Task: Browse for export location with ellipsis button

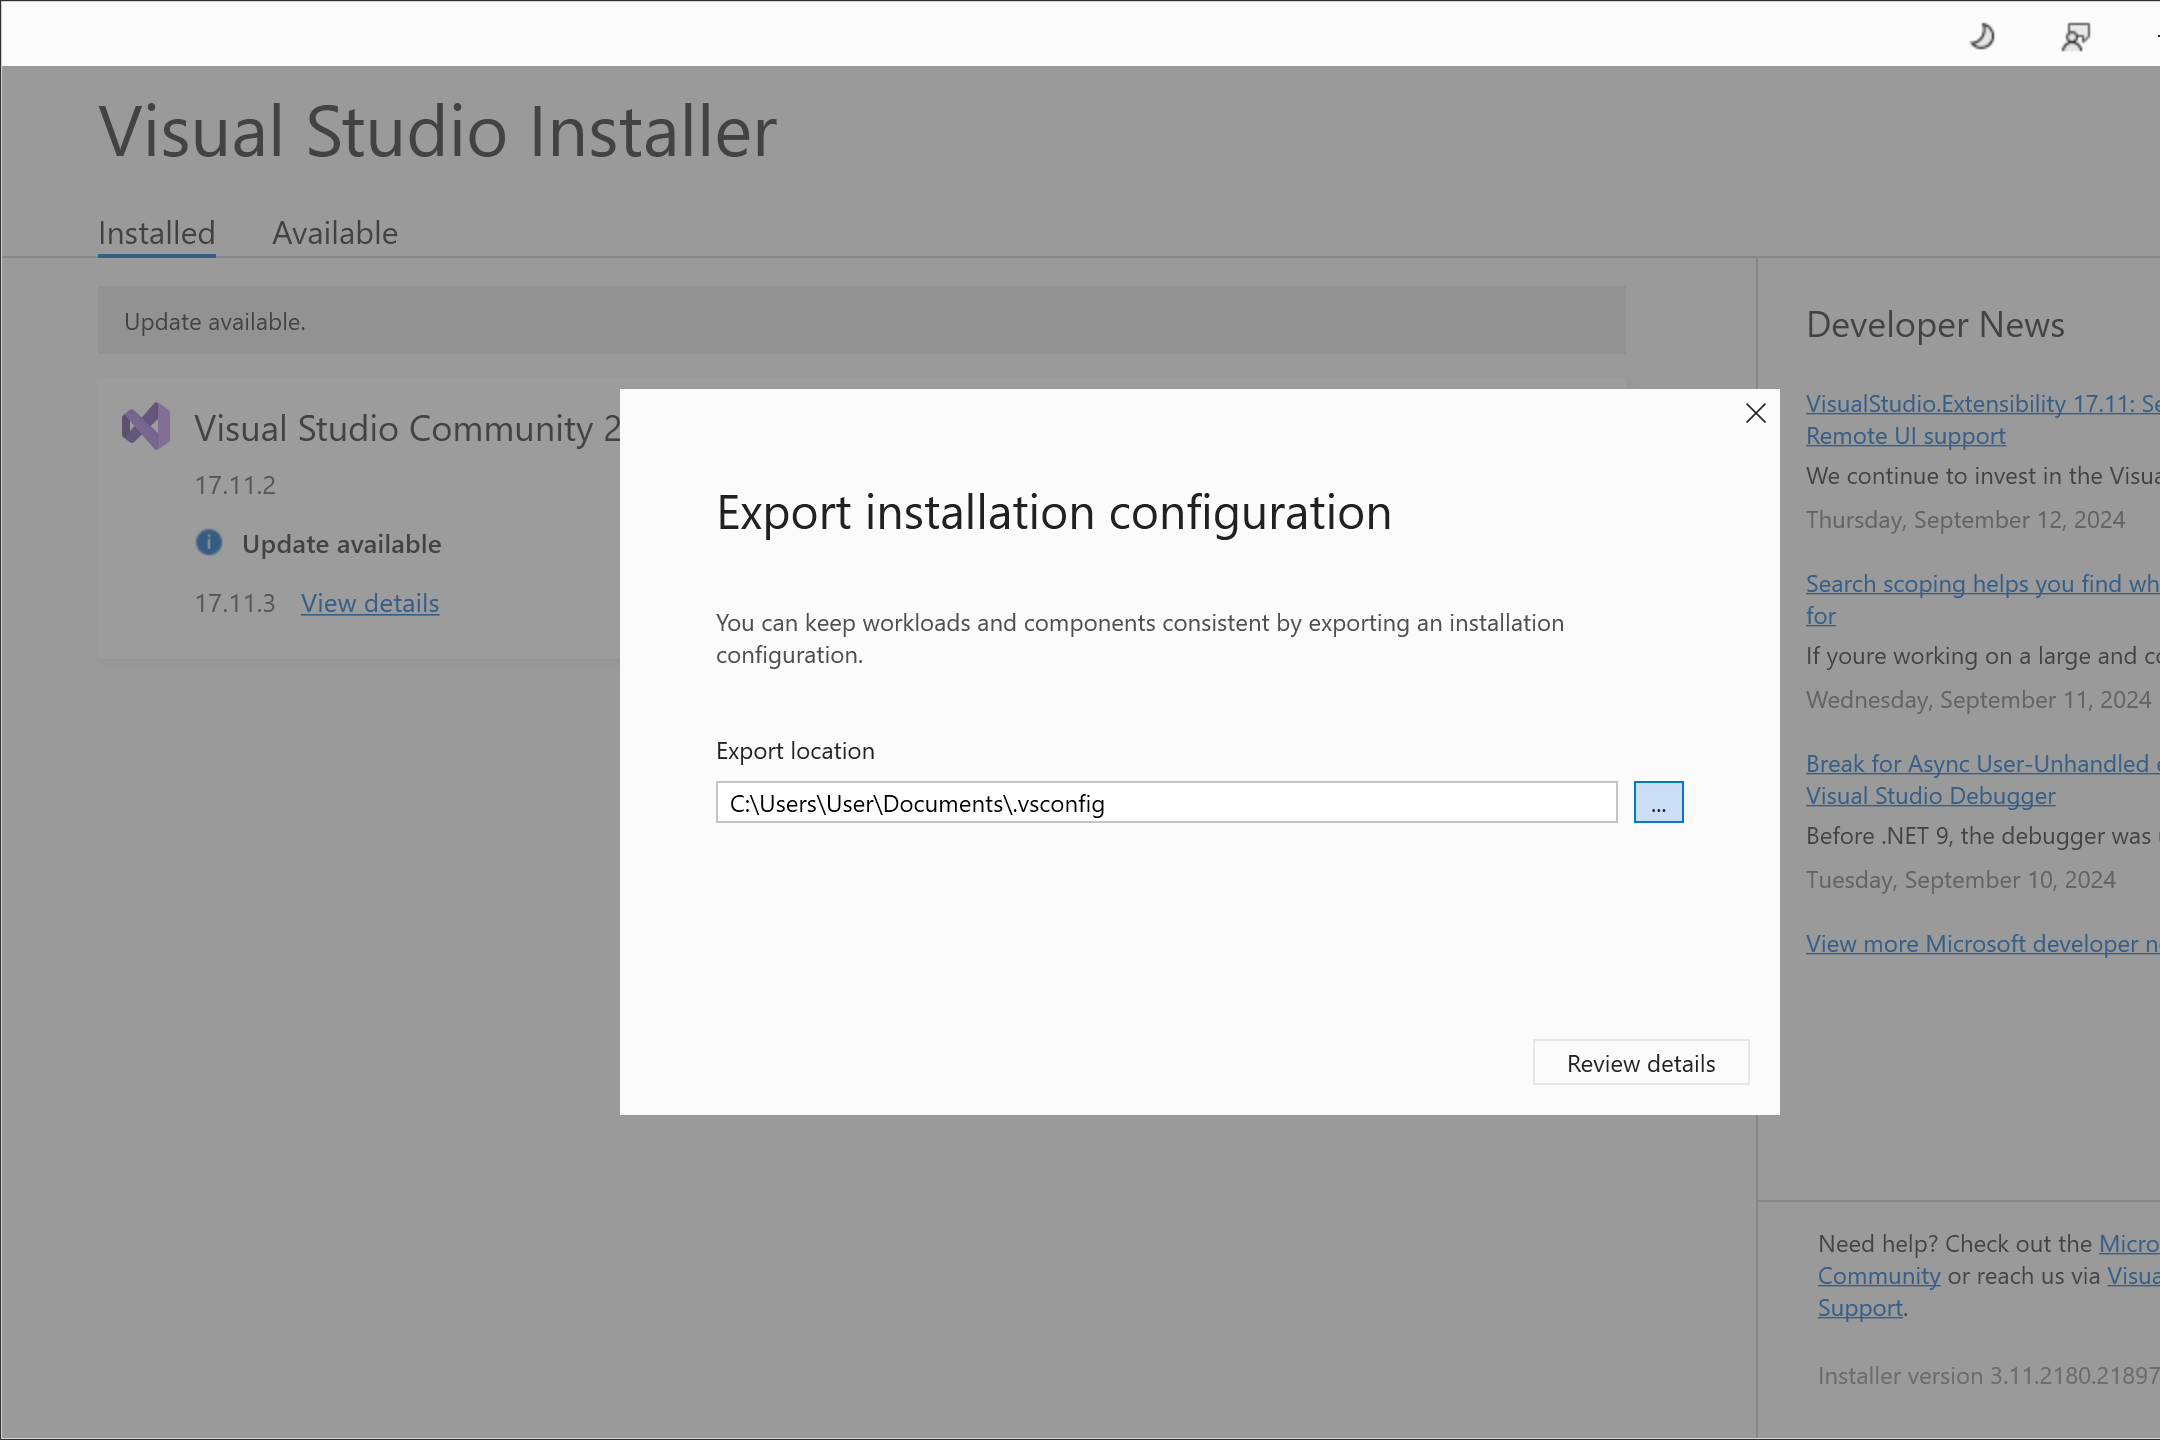Action: [1658, 802]
